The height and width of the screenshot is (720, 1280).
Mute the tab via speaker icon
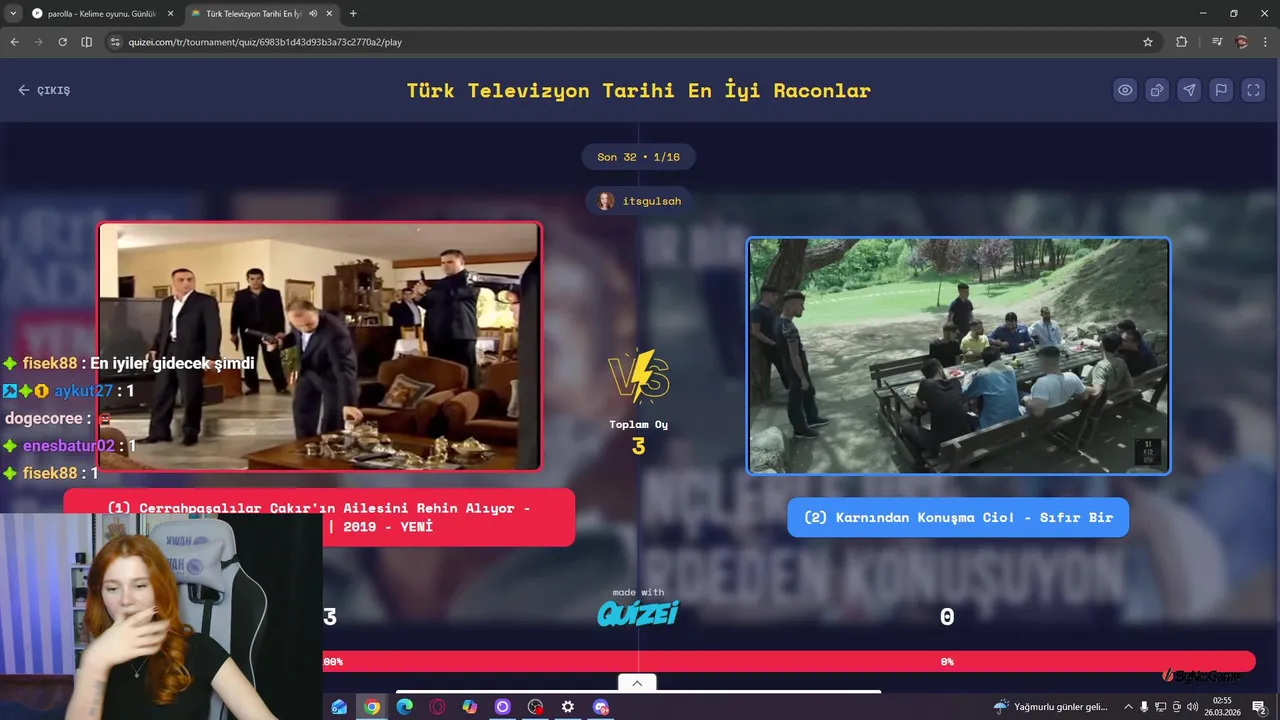tap(313, 13)
